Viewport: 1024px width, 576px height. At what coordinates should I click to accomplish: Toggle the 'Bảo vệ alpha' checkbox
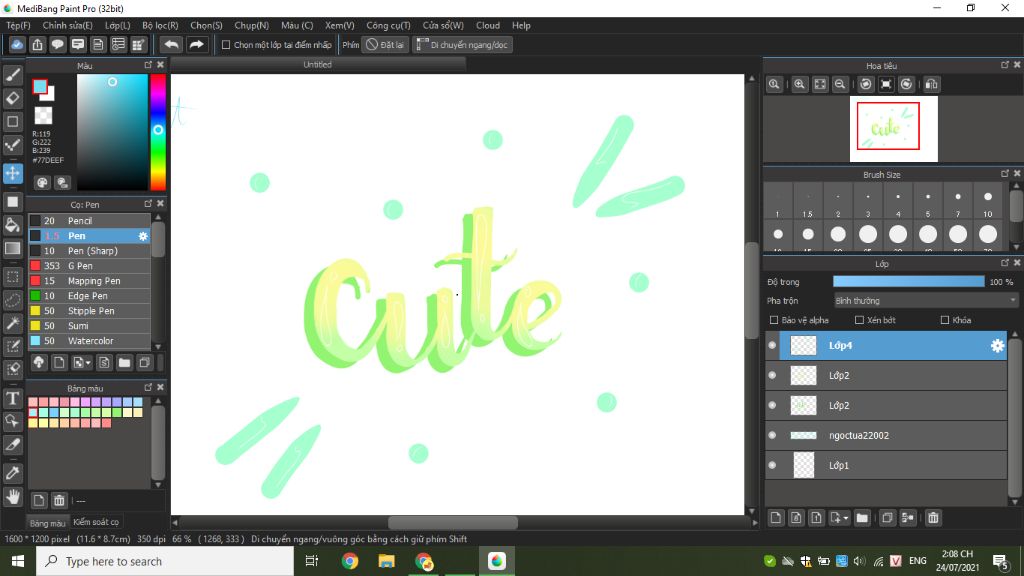click(x=774, y=320)
